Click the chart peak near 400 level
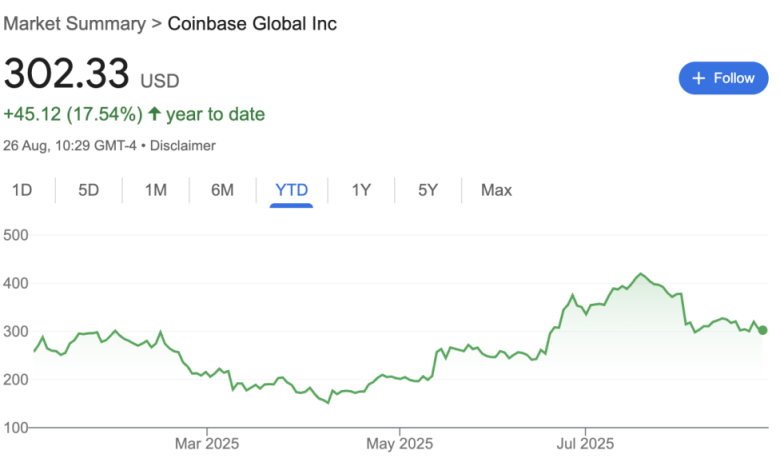Screen dimensions: 780x470 point(640,274)
